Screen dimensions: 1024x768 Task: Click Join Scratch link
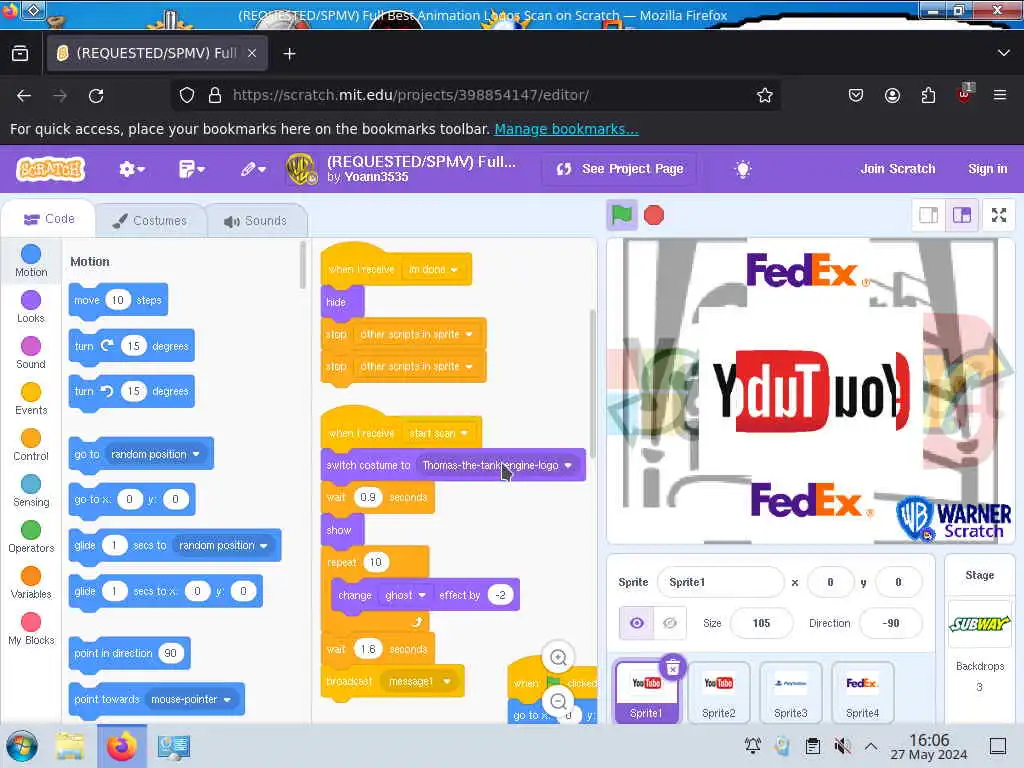pos(897,168)
